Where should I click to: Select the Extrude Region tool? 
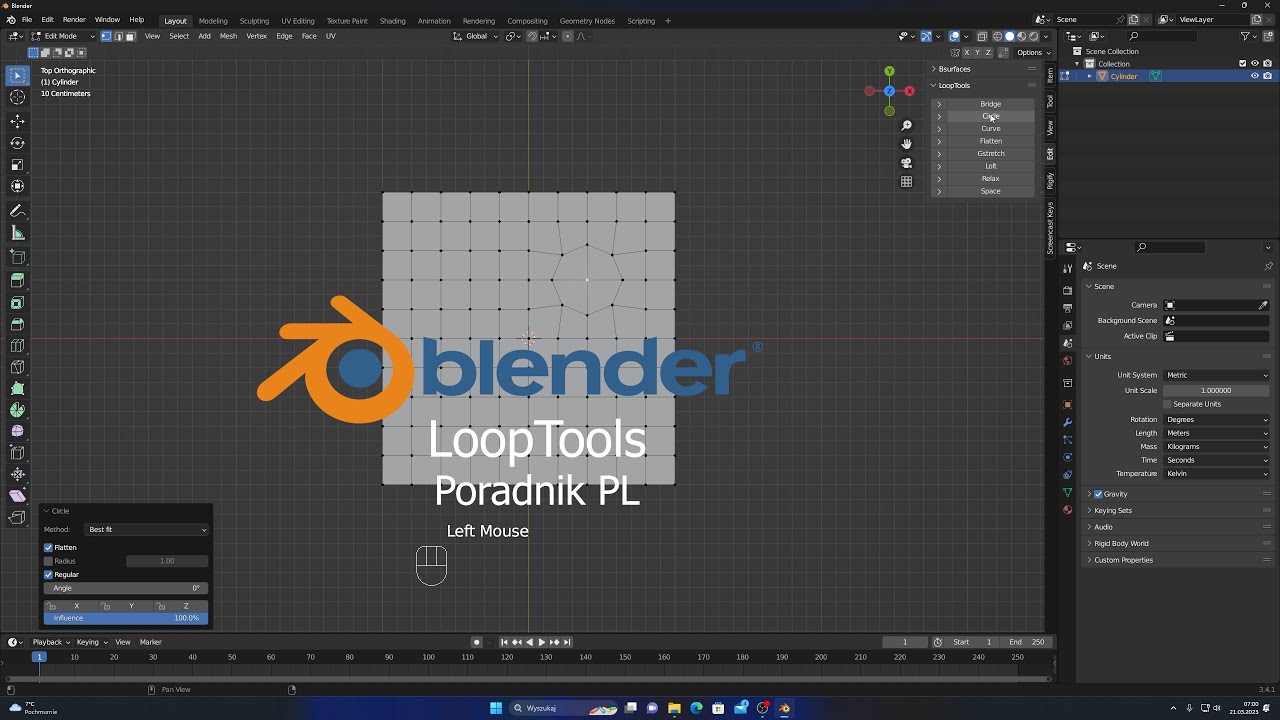(x=17, y=281)
